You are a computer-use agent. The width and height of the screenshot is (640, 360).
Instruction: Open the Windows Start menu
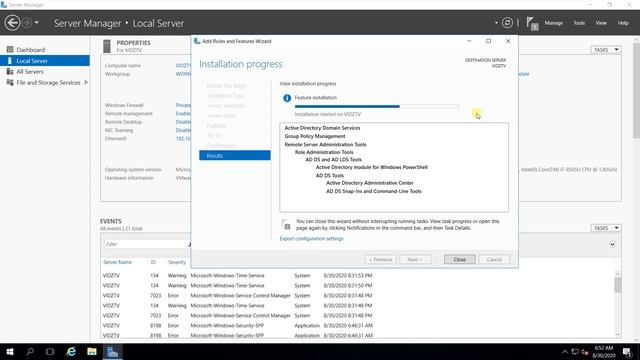click(x=10, y=351)
